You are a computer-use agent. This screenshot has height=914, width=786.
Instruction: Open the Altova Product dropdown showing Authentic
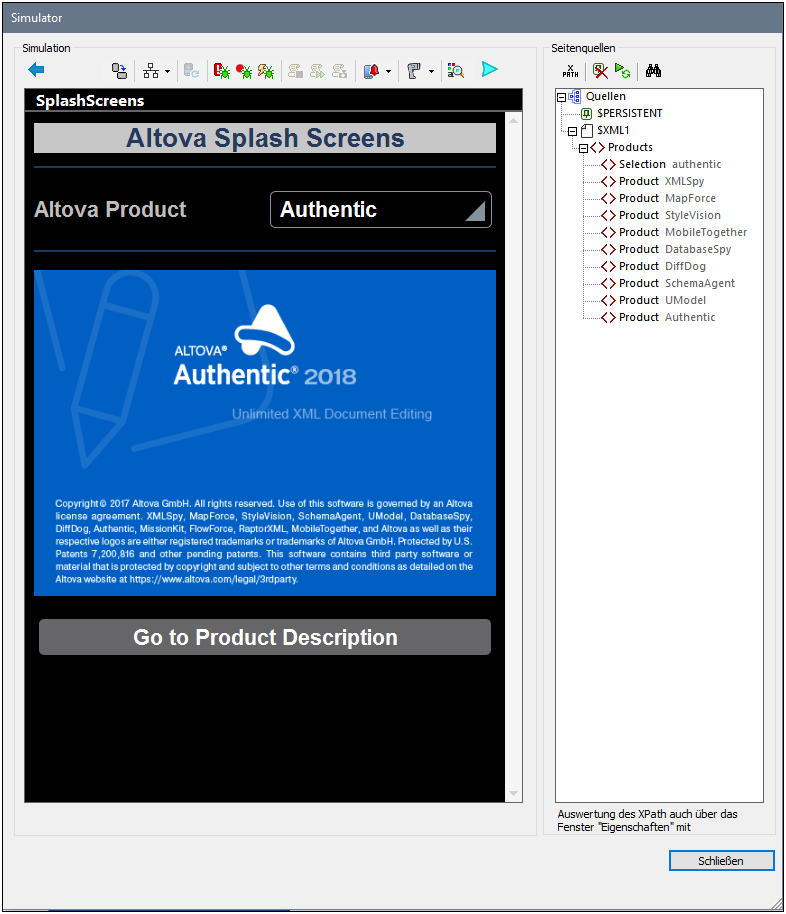tap(381, 210)
